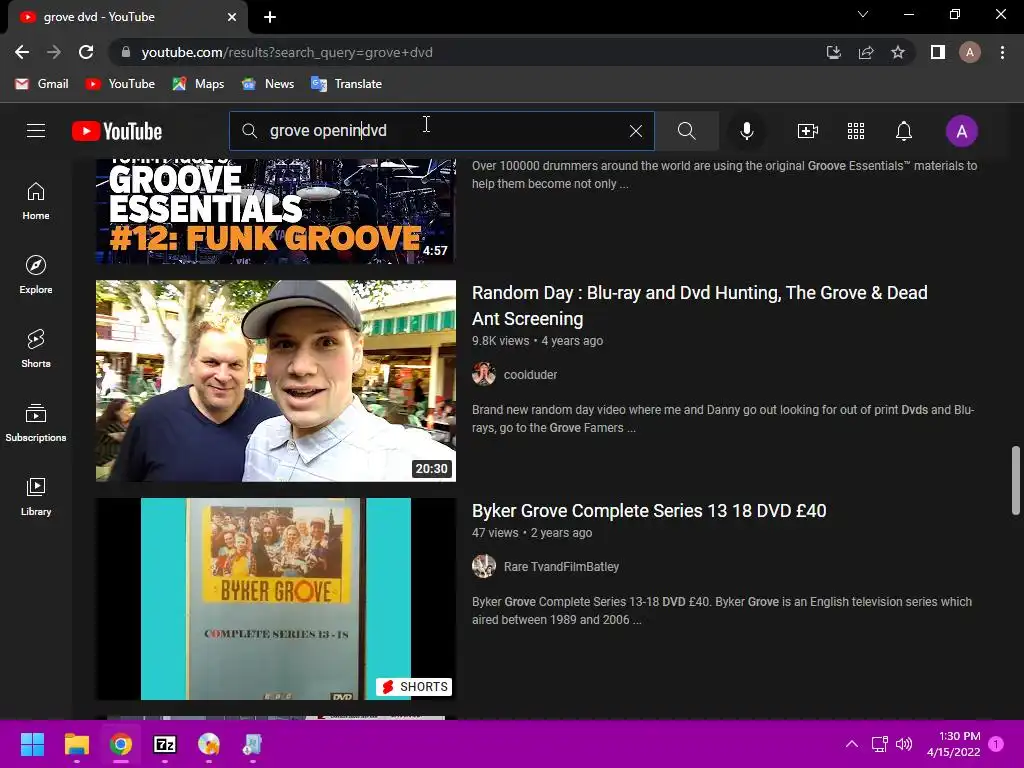Go to Home in the sidebar
The height and width of the screenshot is (768, 1024).
[x=36, y=201]
